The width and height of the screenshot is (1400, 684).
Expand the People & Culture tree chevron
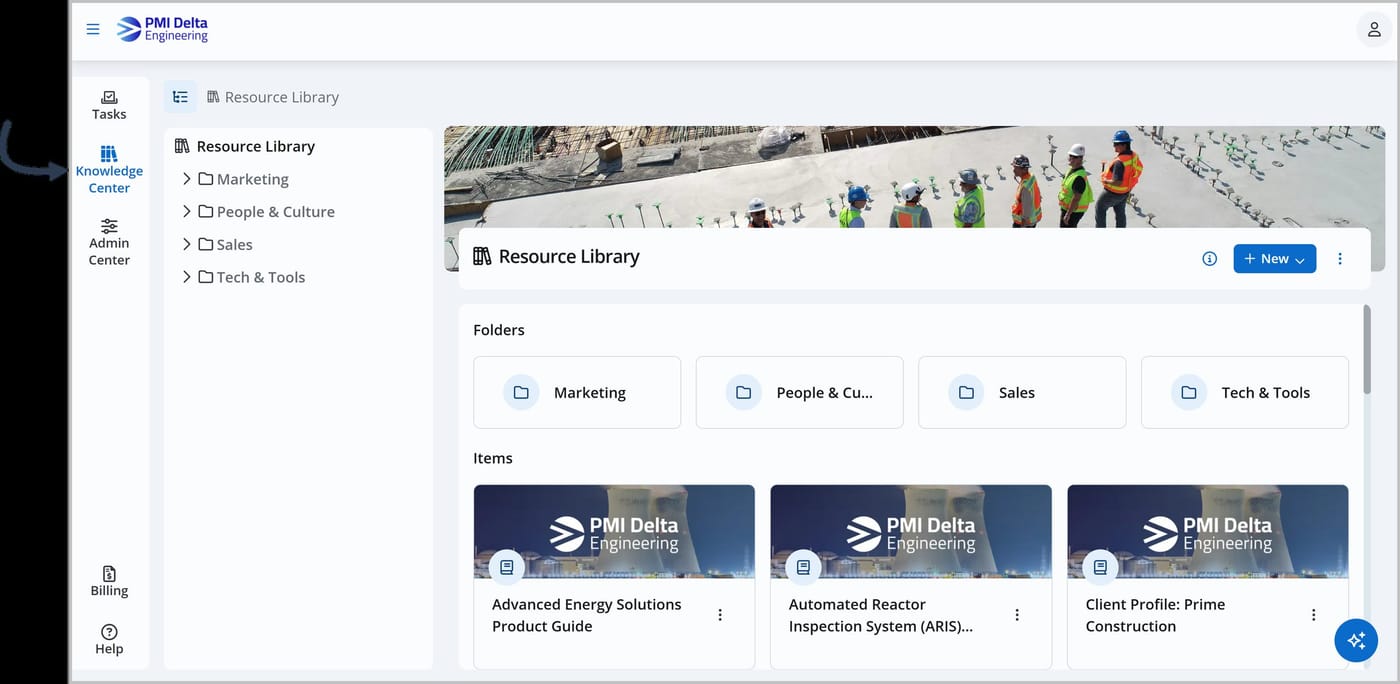tap(186, 212)
